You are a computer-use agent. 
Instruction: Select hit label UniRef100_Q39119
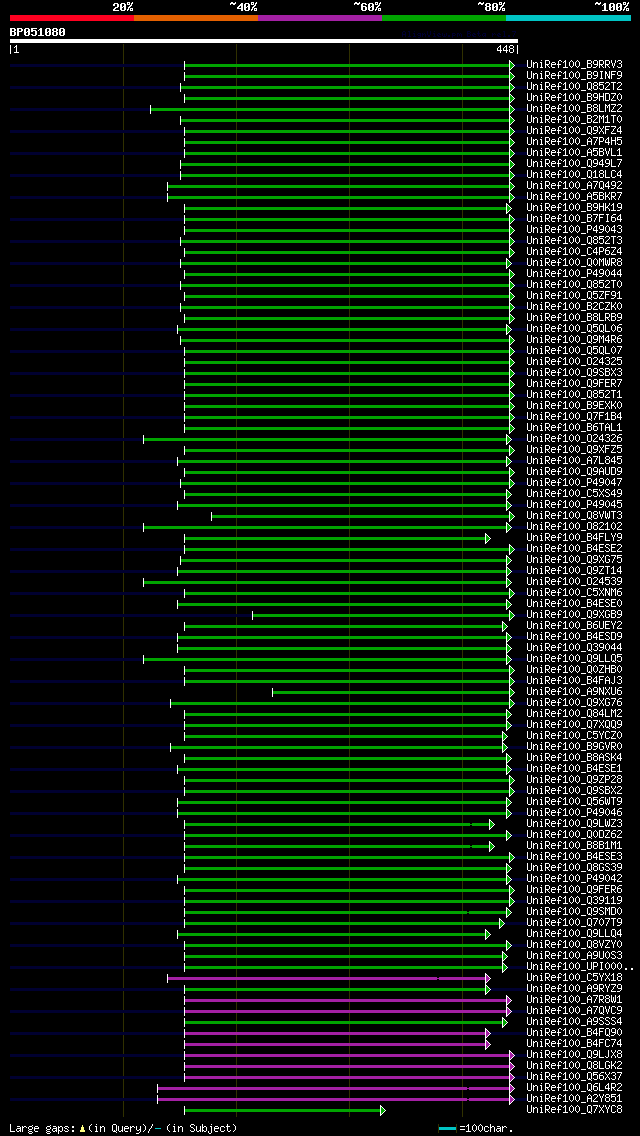574,901
